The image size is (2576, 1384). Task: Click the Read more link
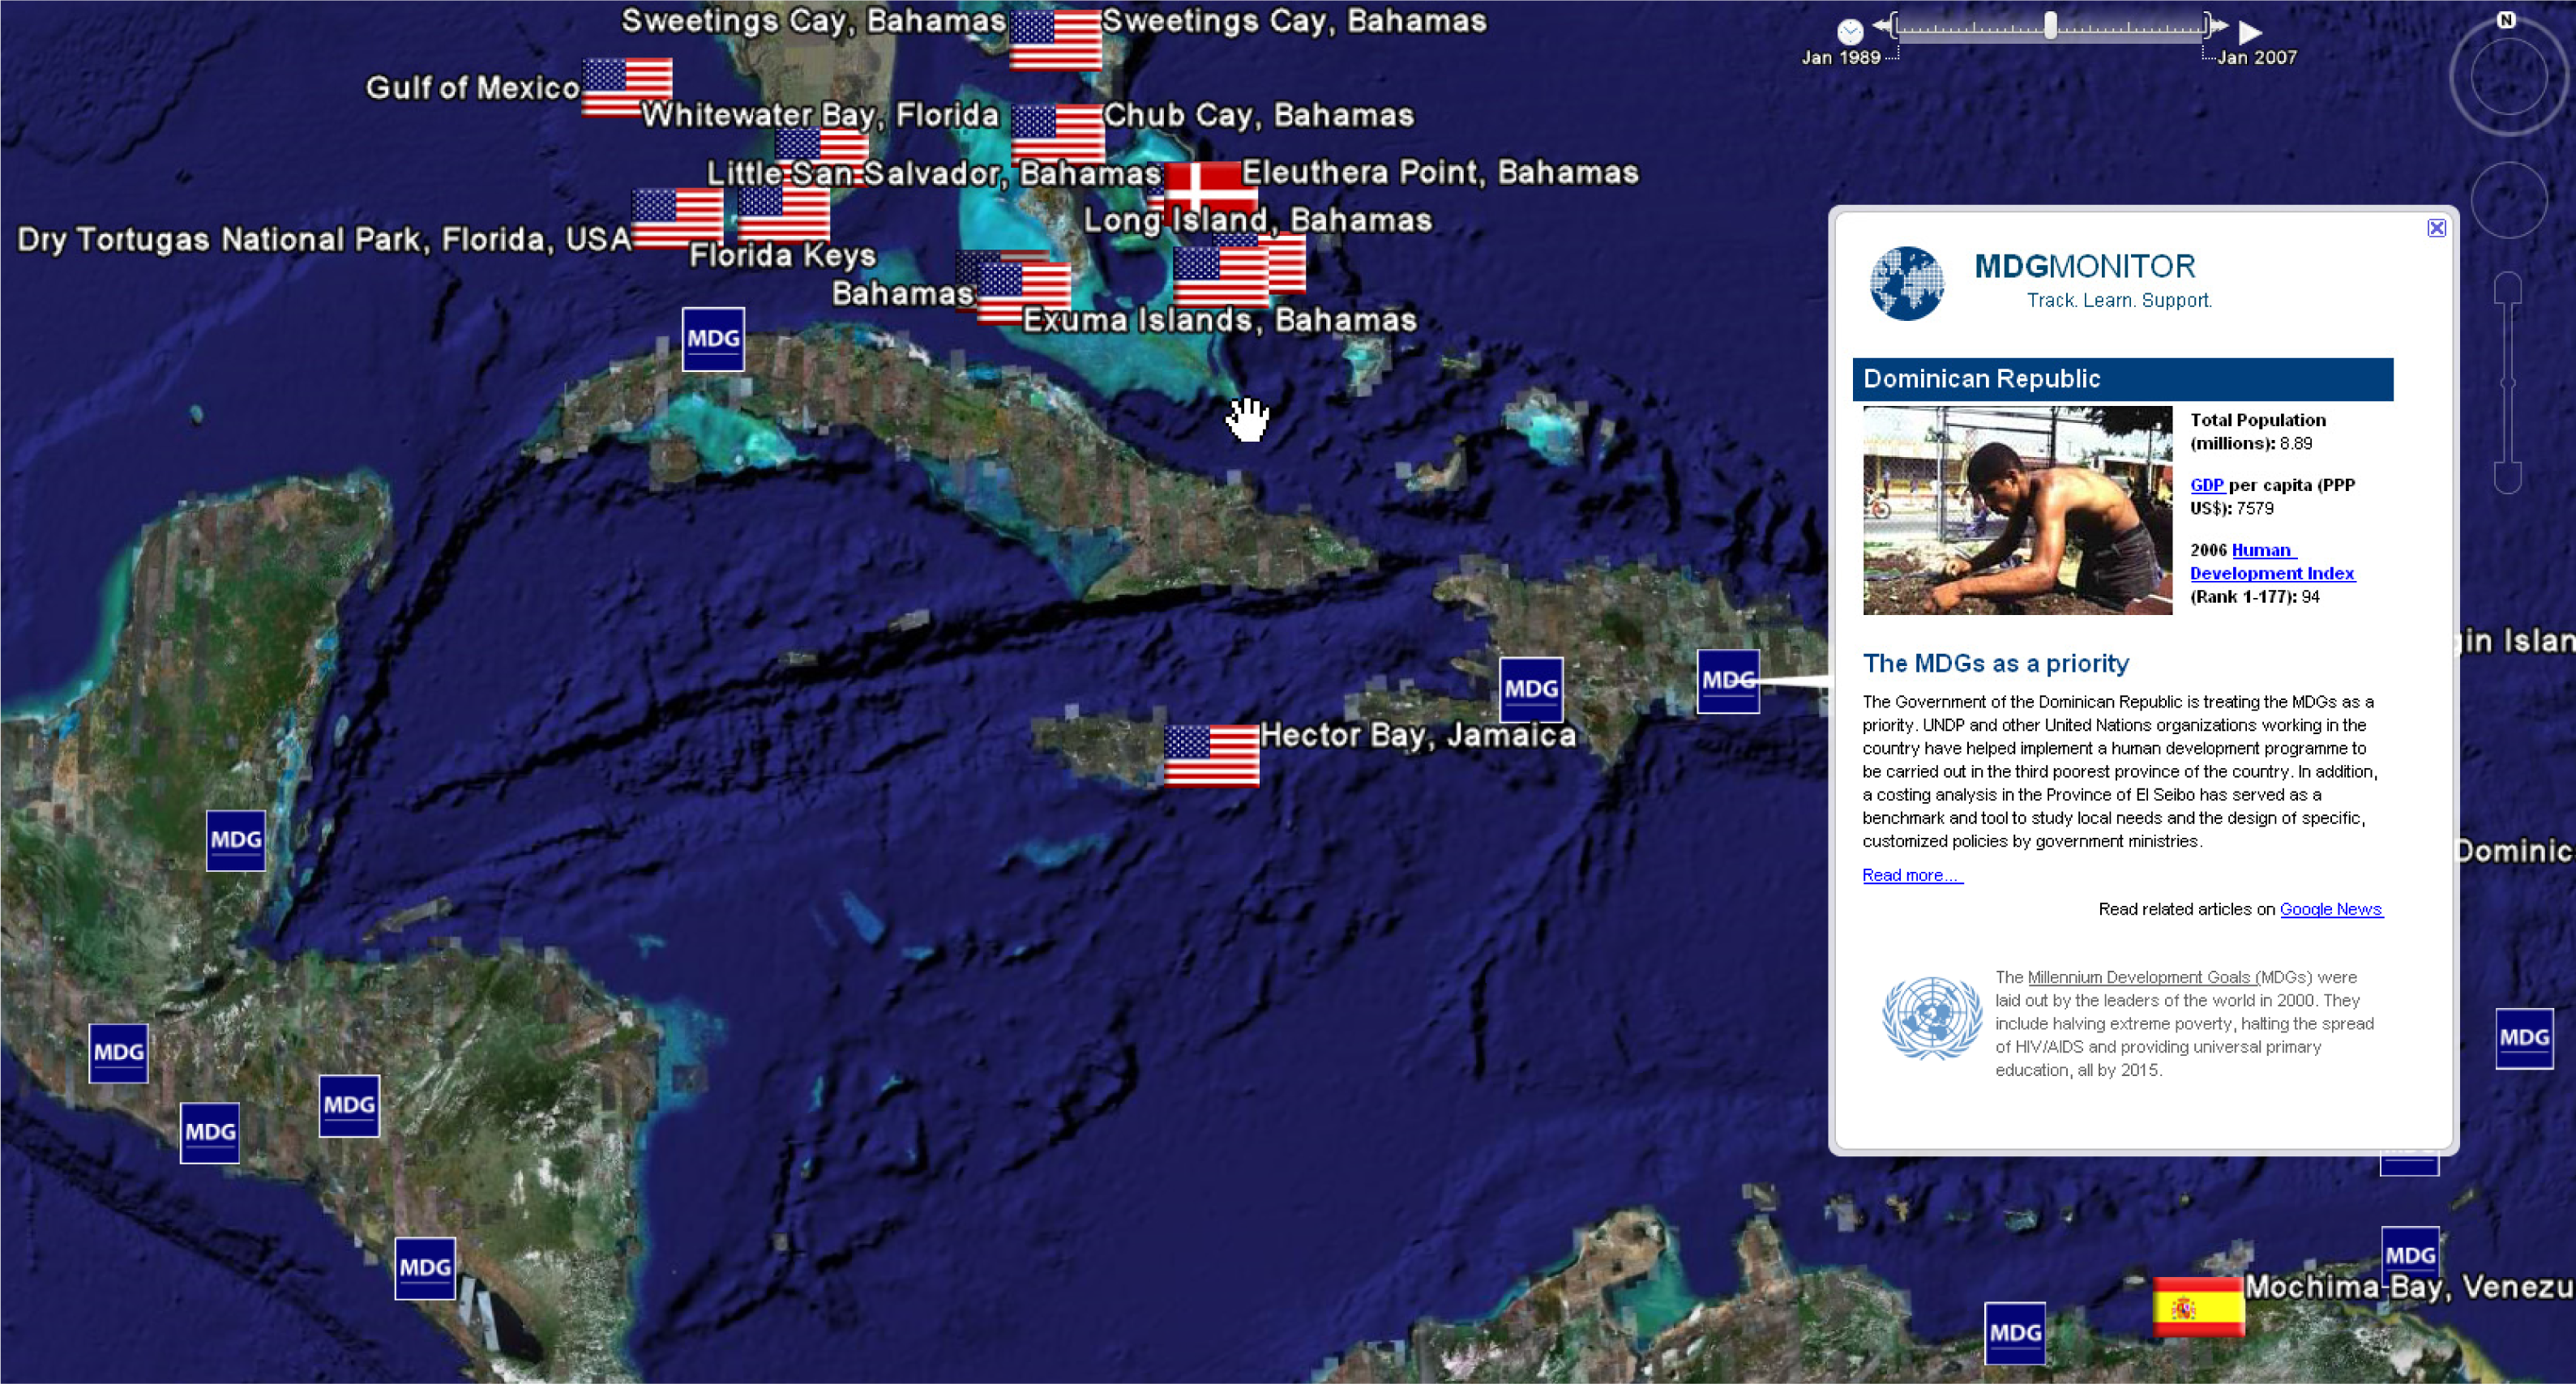pyautogui.click(x=1911, y=875)
